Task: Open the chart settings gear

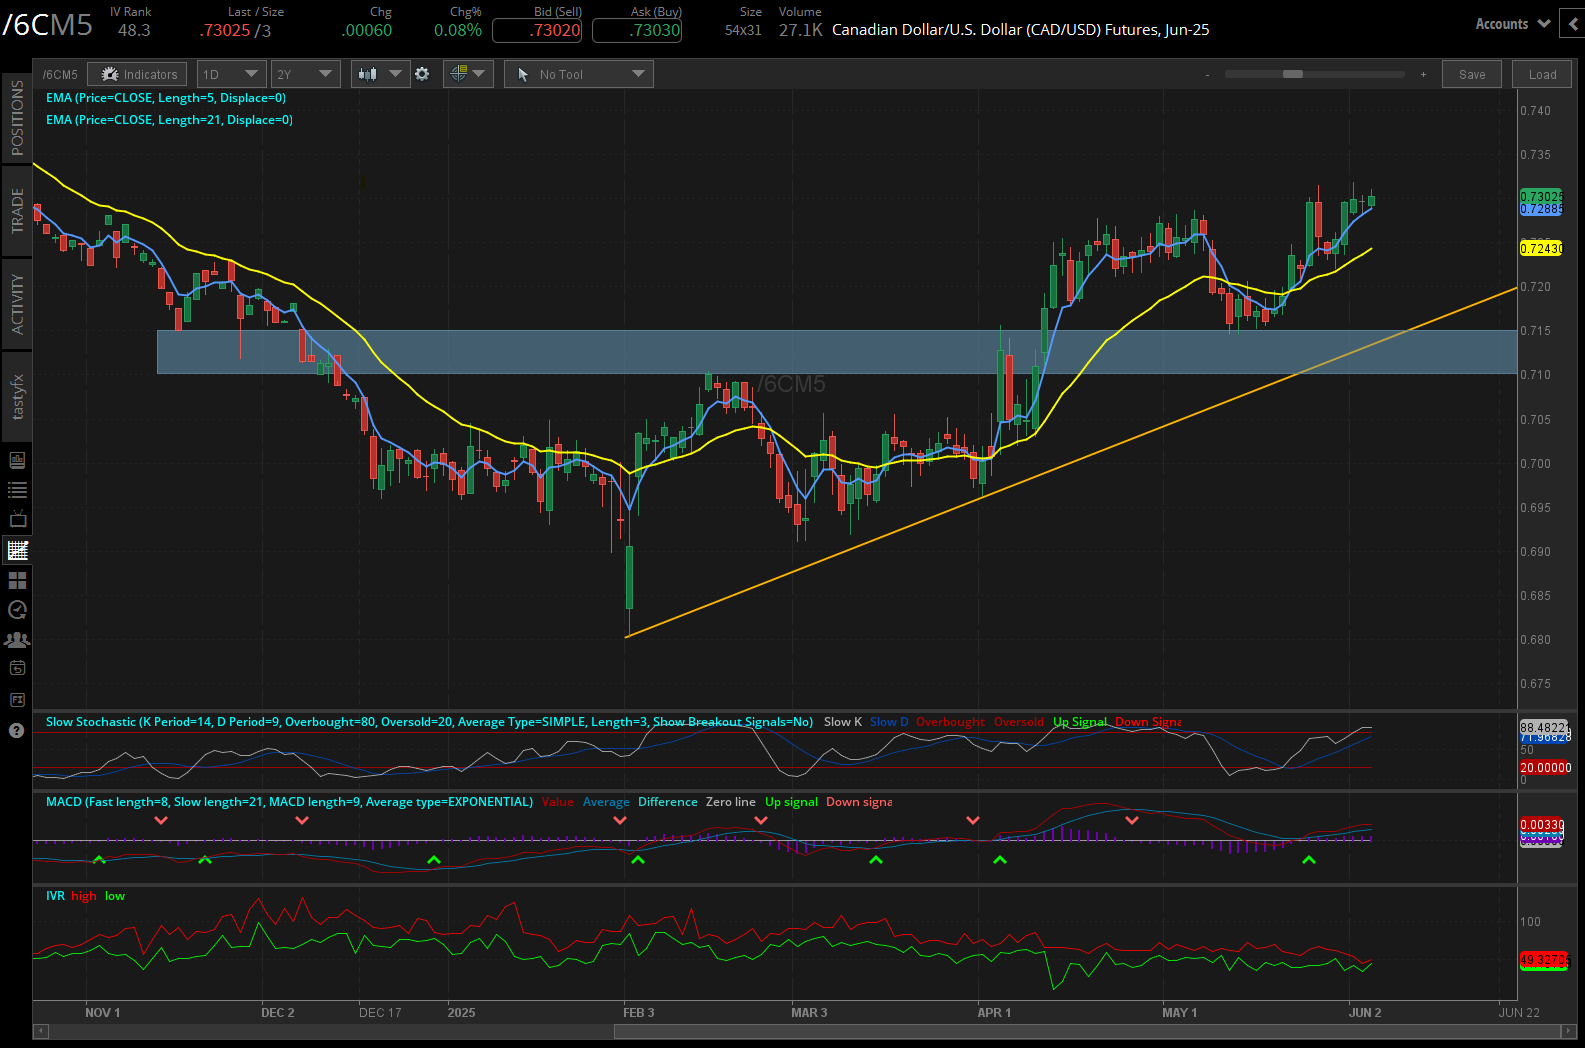Action: click(x=422, y=74)
